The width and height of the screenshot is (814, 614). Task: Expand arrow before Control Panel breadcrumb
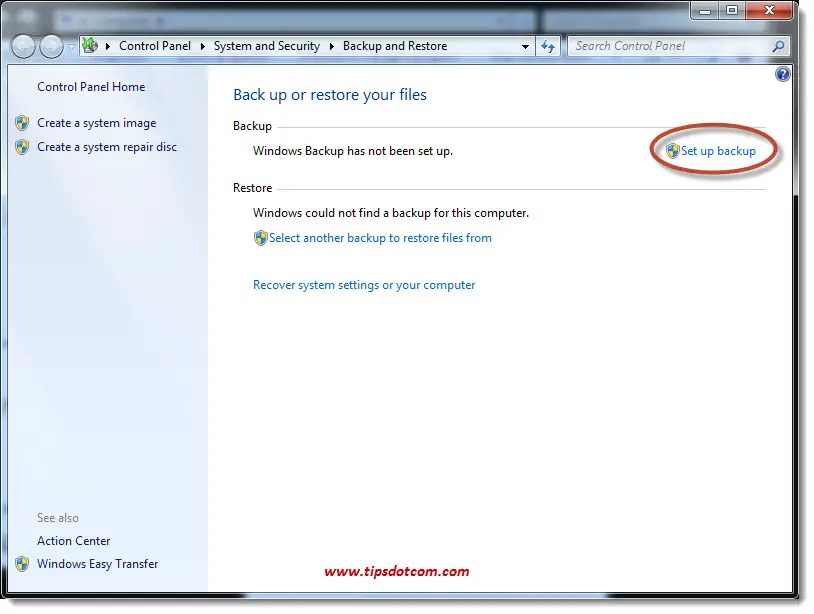point(108,46)
